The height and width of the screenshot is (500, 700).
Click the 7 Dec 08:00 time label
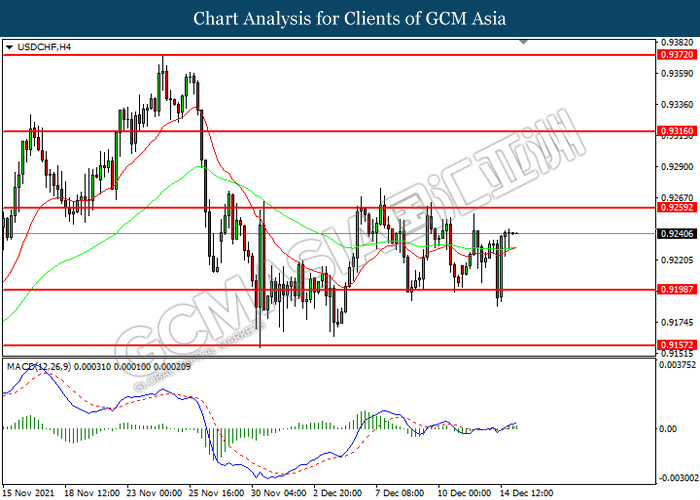pyautogui.click(x=400, y=493)
